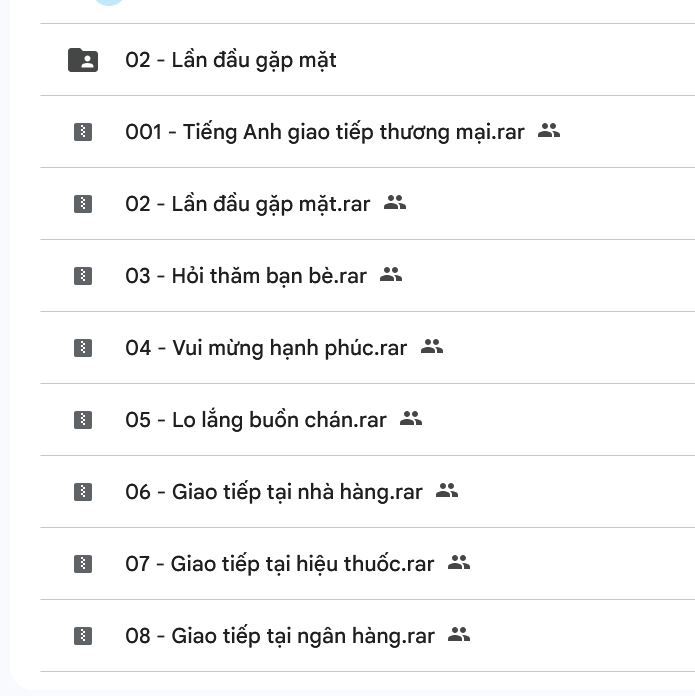
Task: Open the folder named 02 - Lần đầu gặp mặt
Action: [x=230, y=60]
